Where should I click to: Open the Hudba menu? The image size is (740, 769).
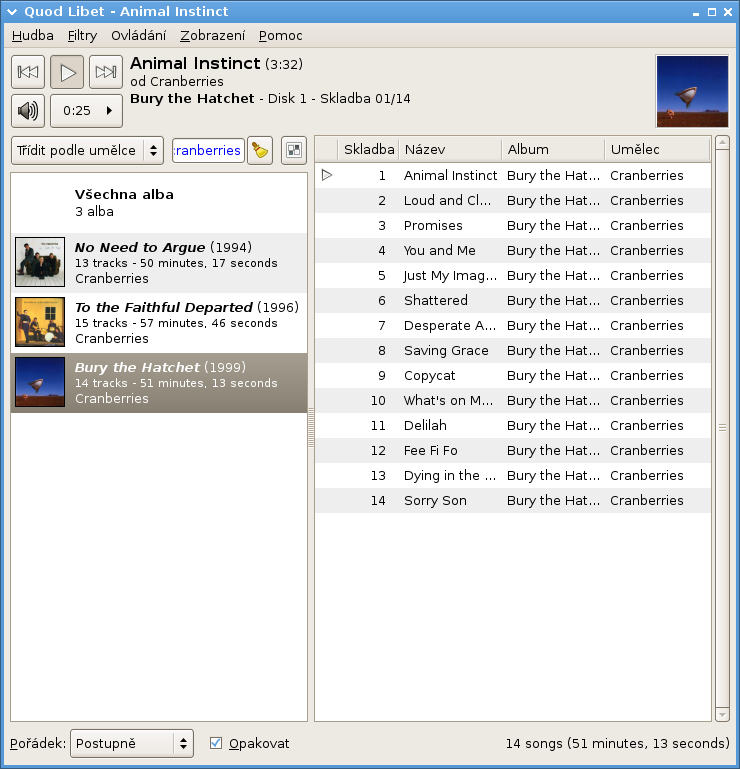pos(32,36)
